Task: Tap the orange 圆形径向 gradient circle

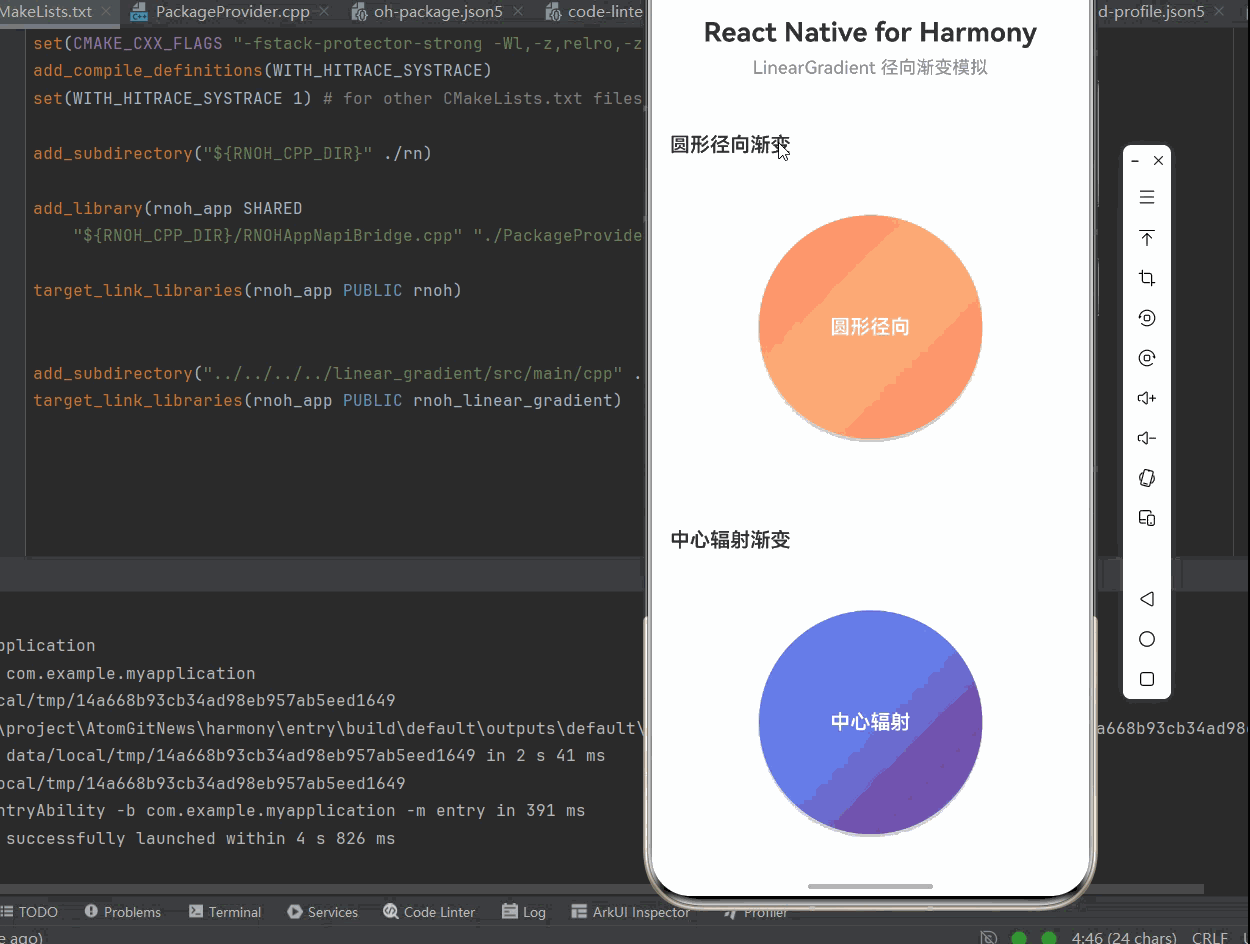Action: click(870, 327)
